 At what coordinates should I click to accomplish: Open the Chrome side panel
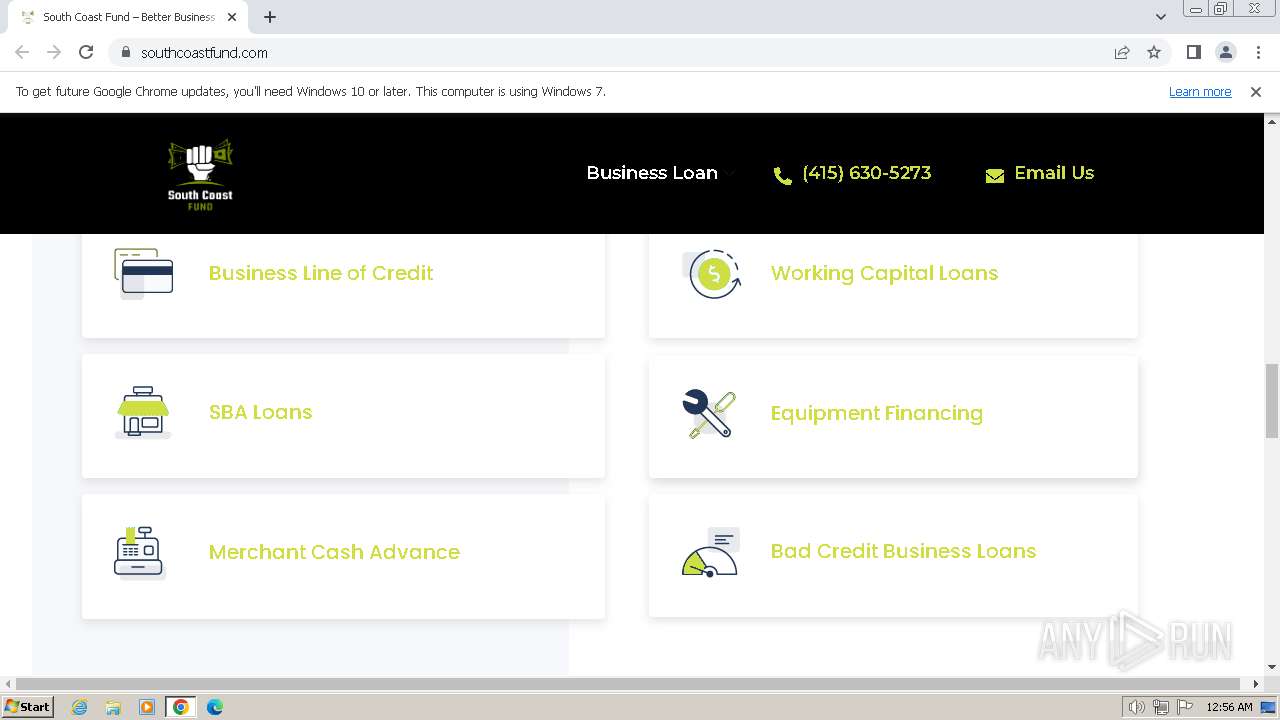coord(1193,52)
